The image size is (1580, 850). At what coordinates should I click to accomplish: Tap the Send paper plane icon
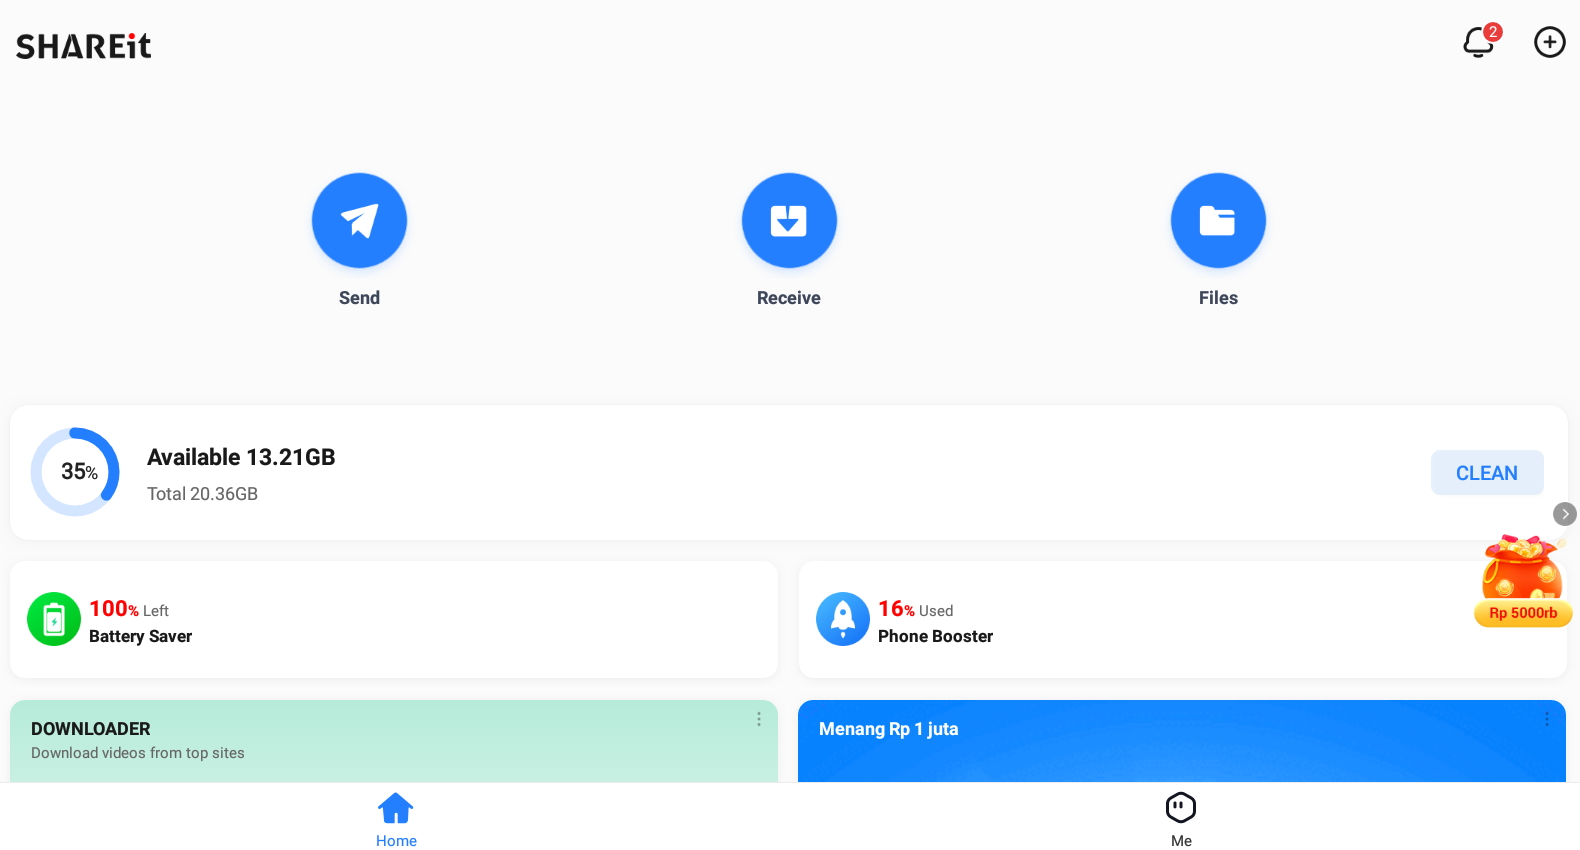(359, 220)
